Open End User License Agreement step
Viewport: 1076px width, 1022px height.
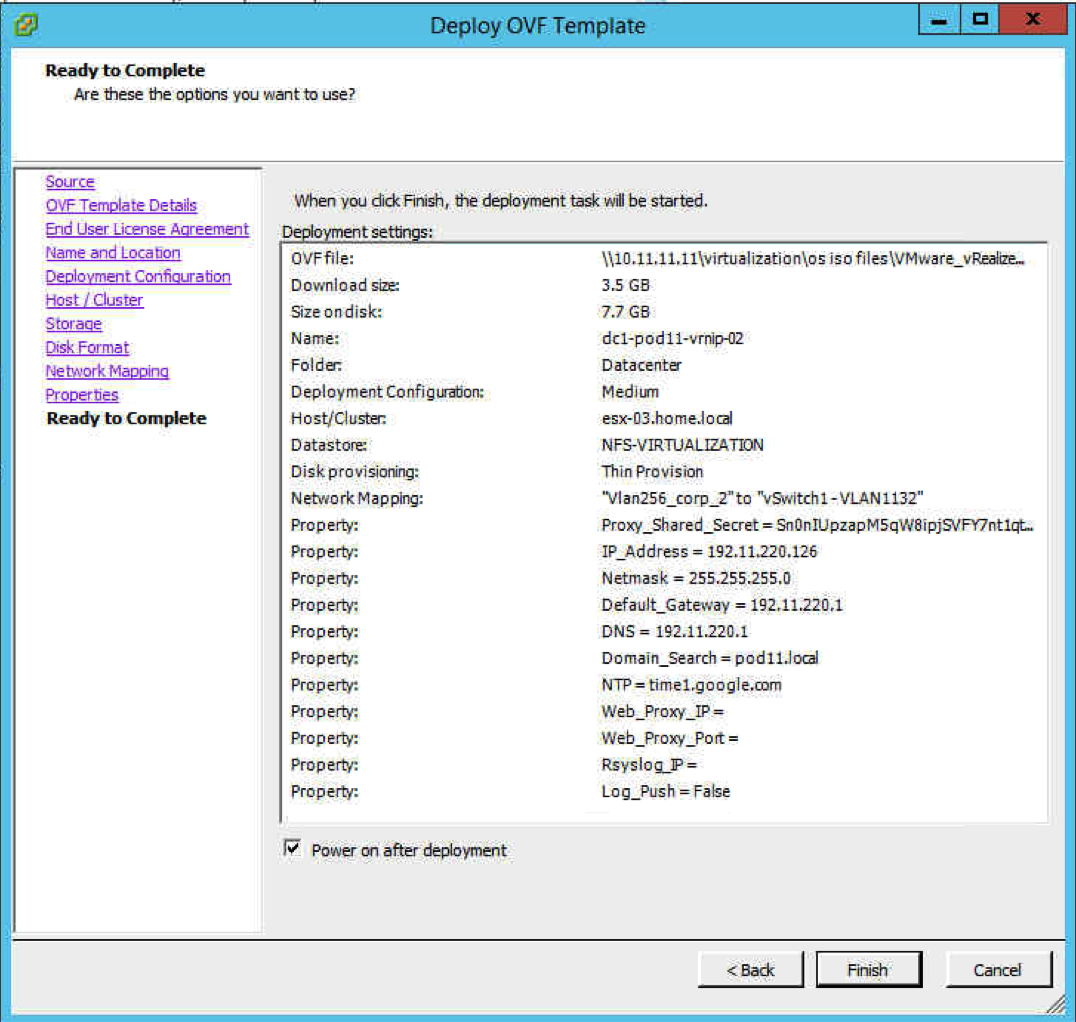point(147,229)
